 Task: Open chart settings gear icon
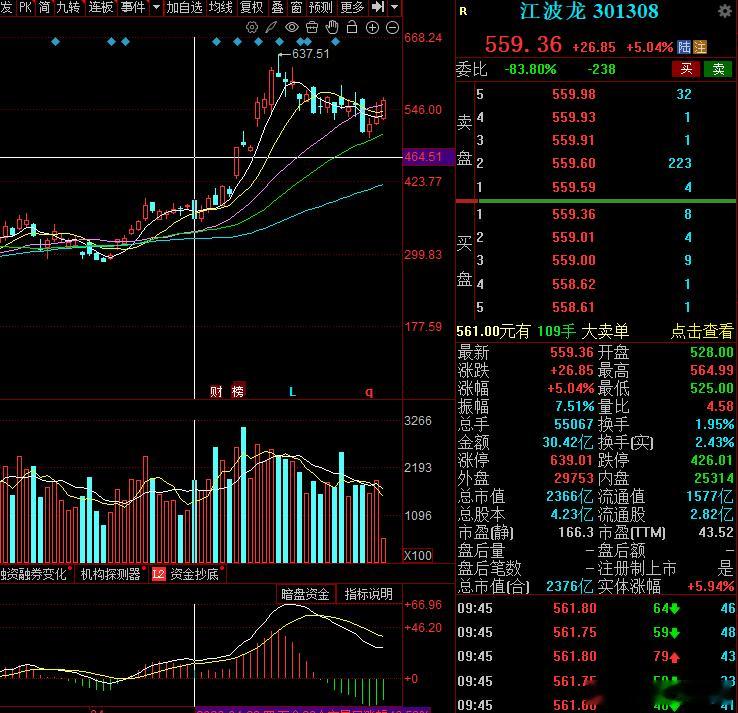pyautogui.click(x=252, y=27)
